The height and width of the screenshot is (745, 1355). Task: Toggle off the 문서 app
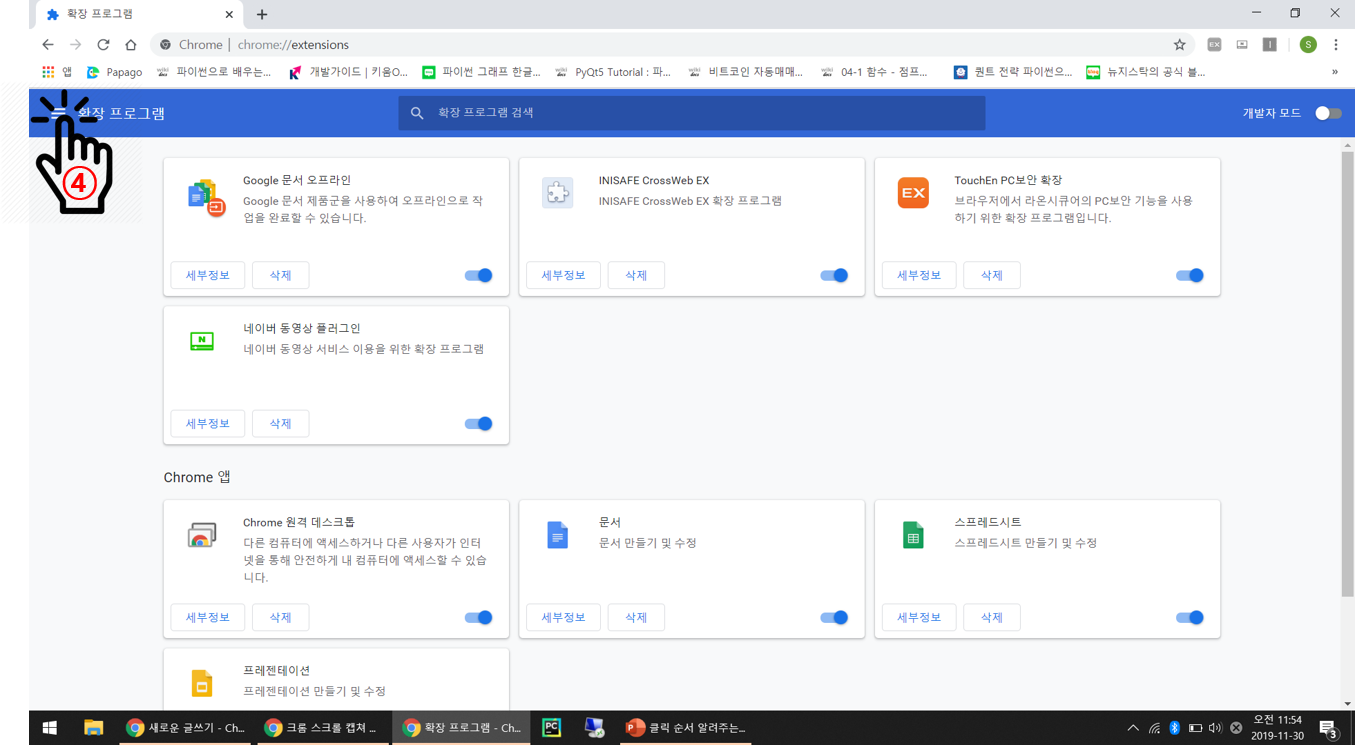[x=834, y=617]
